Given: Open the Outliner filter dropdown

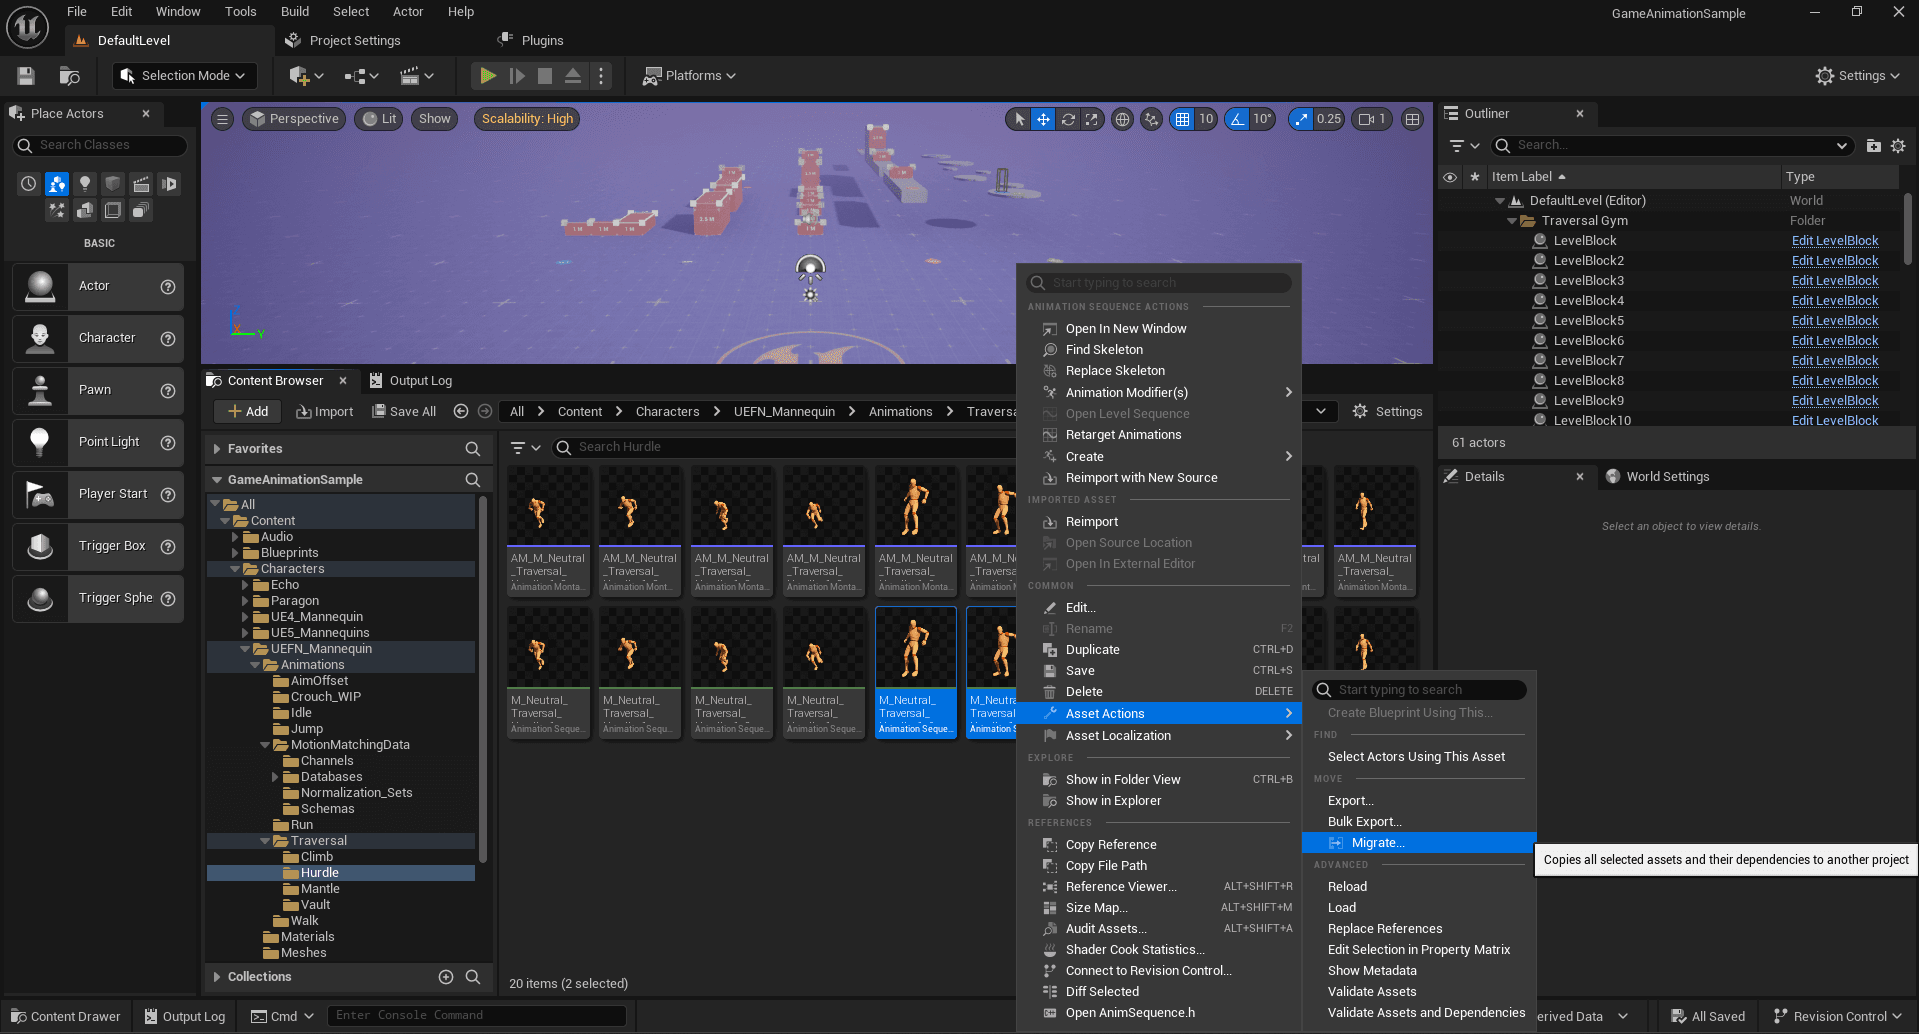Looking at the screenshot, I should [1464, 146].
